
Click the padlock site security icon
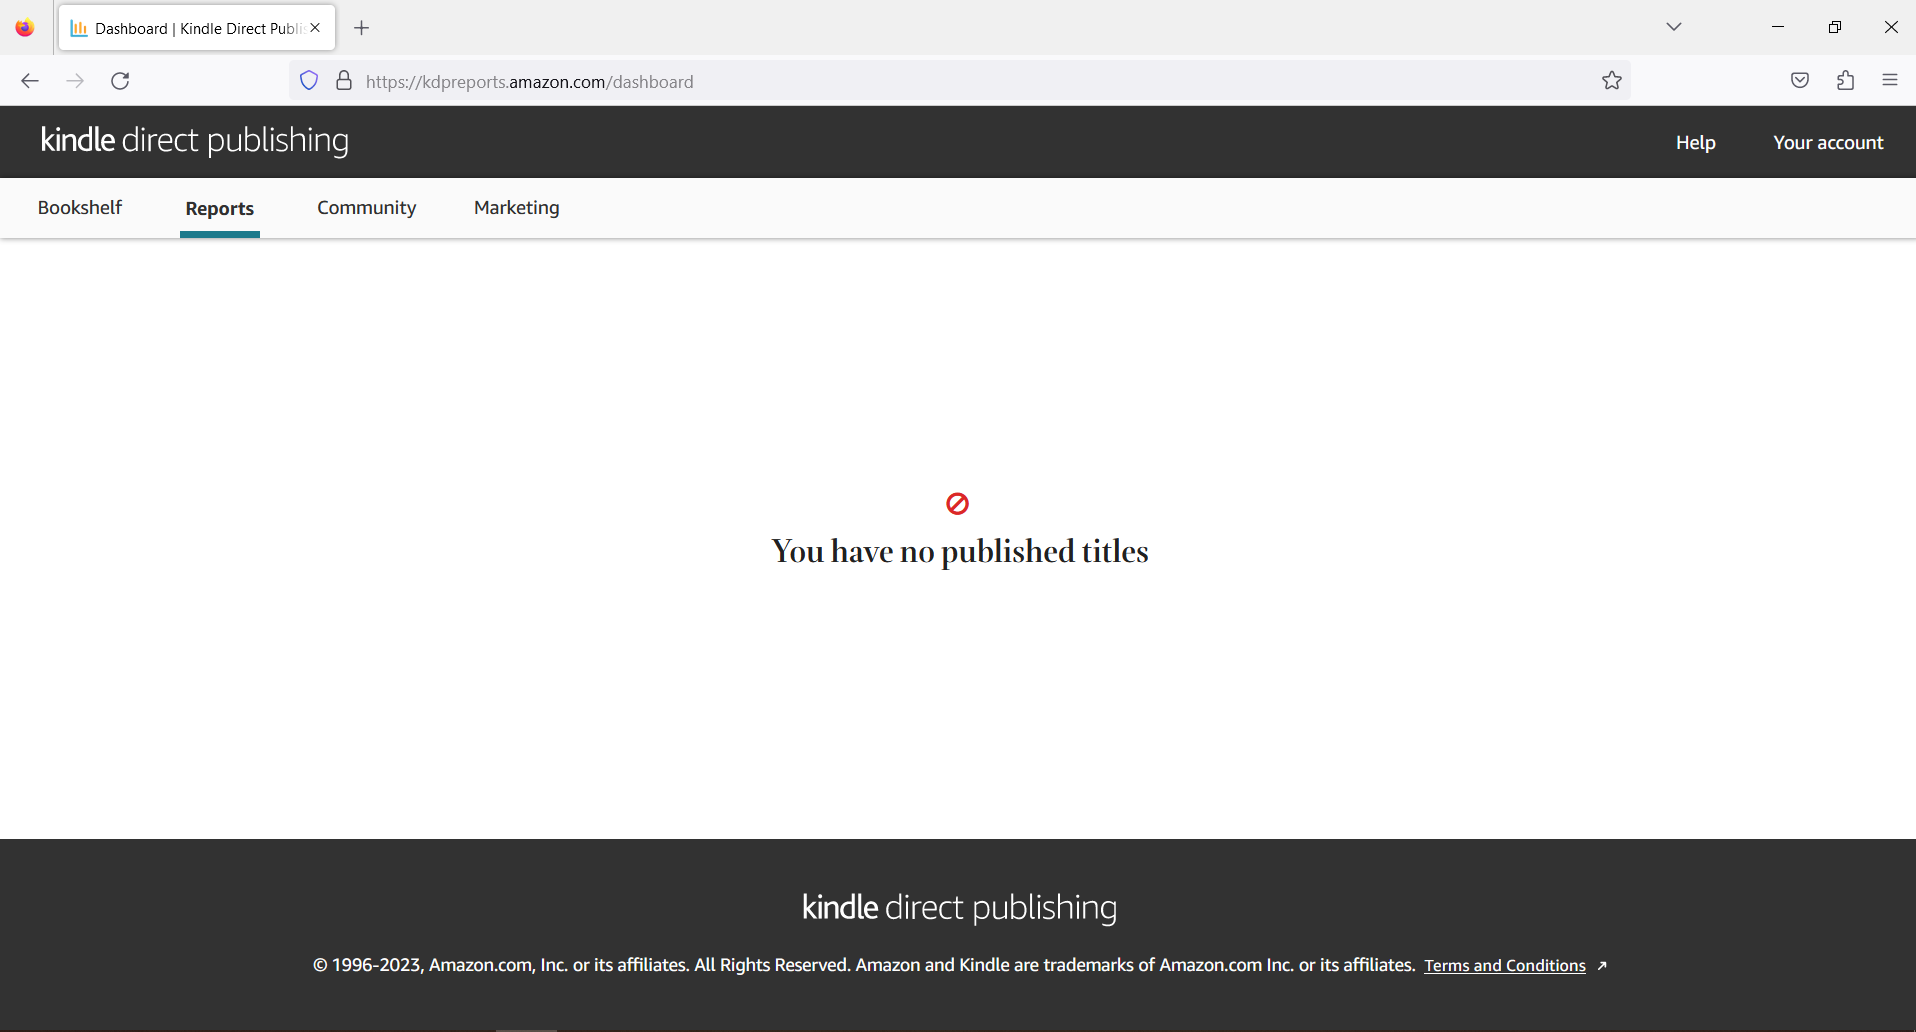(343, 81)
